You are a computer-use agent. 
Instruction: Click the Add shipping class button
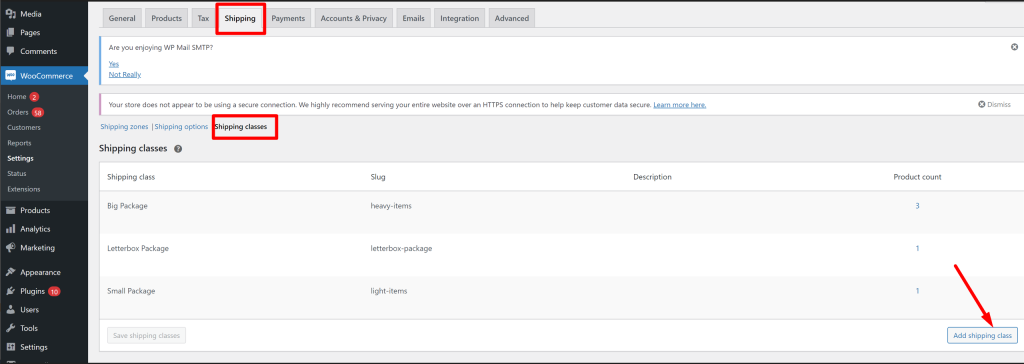[x=982, y=335]
